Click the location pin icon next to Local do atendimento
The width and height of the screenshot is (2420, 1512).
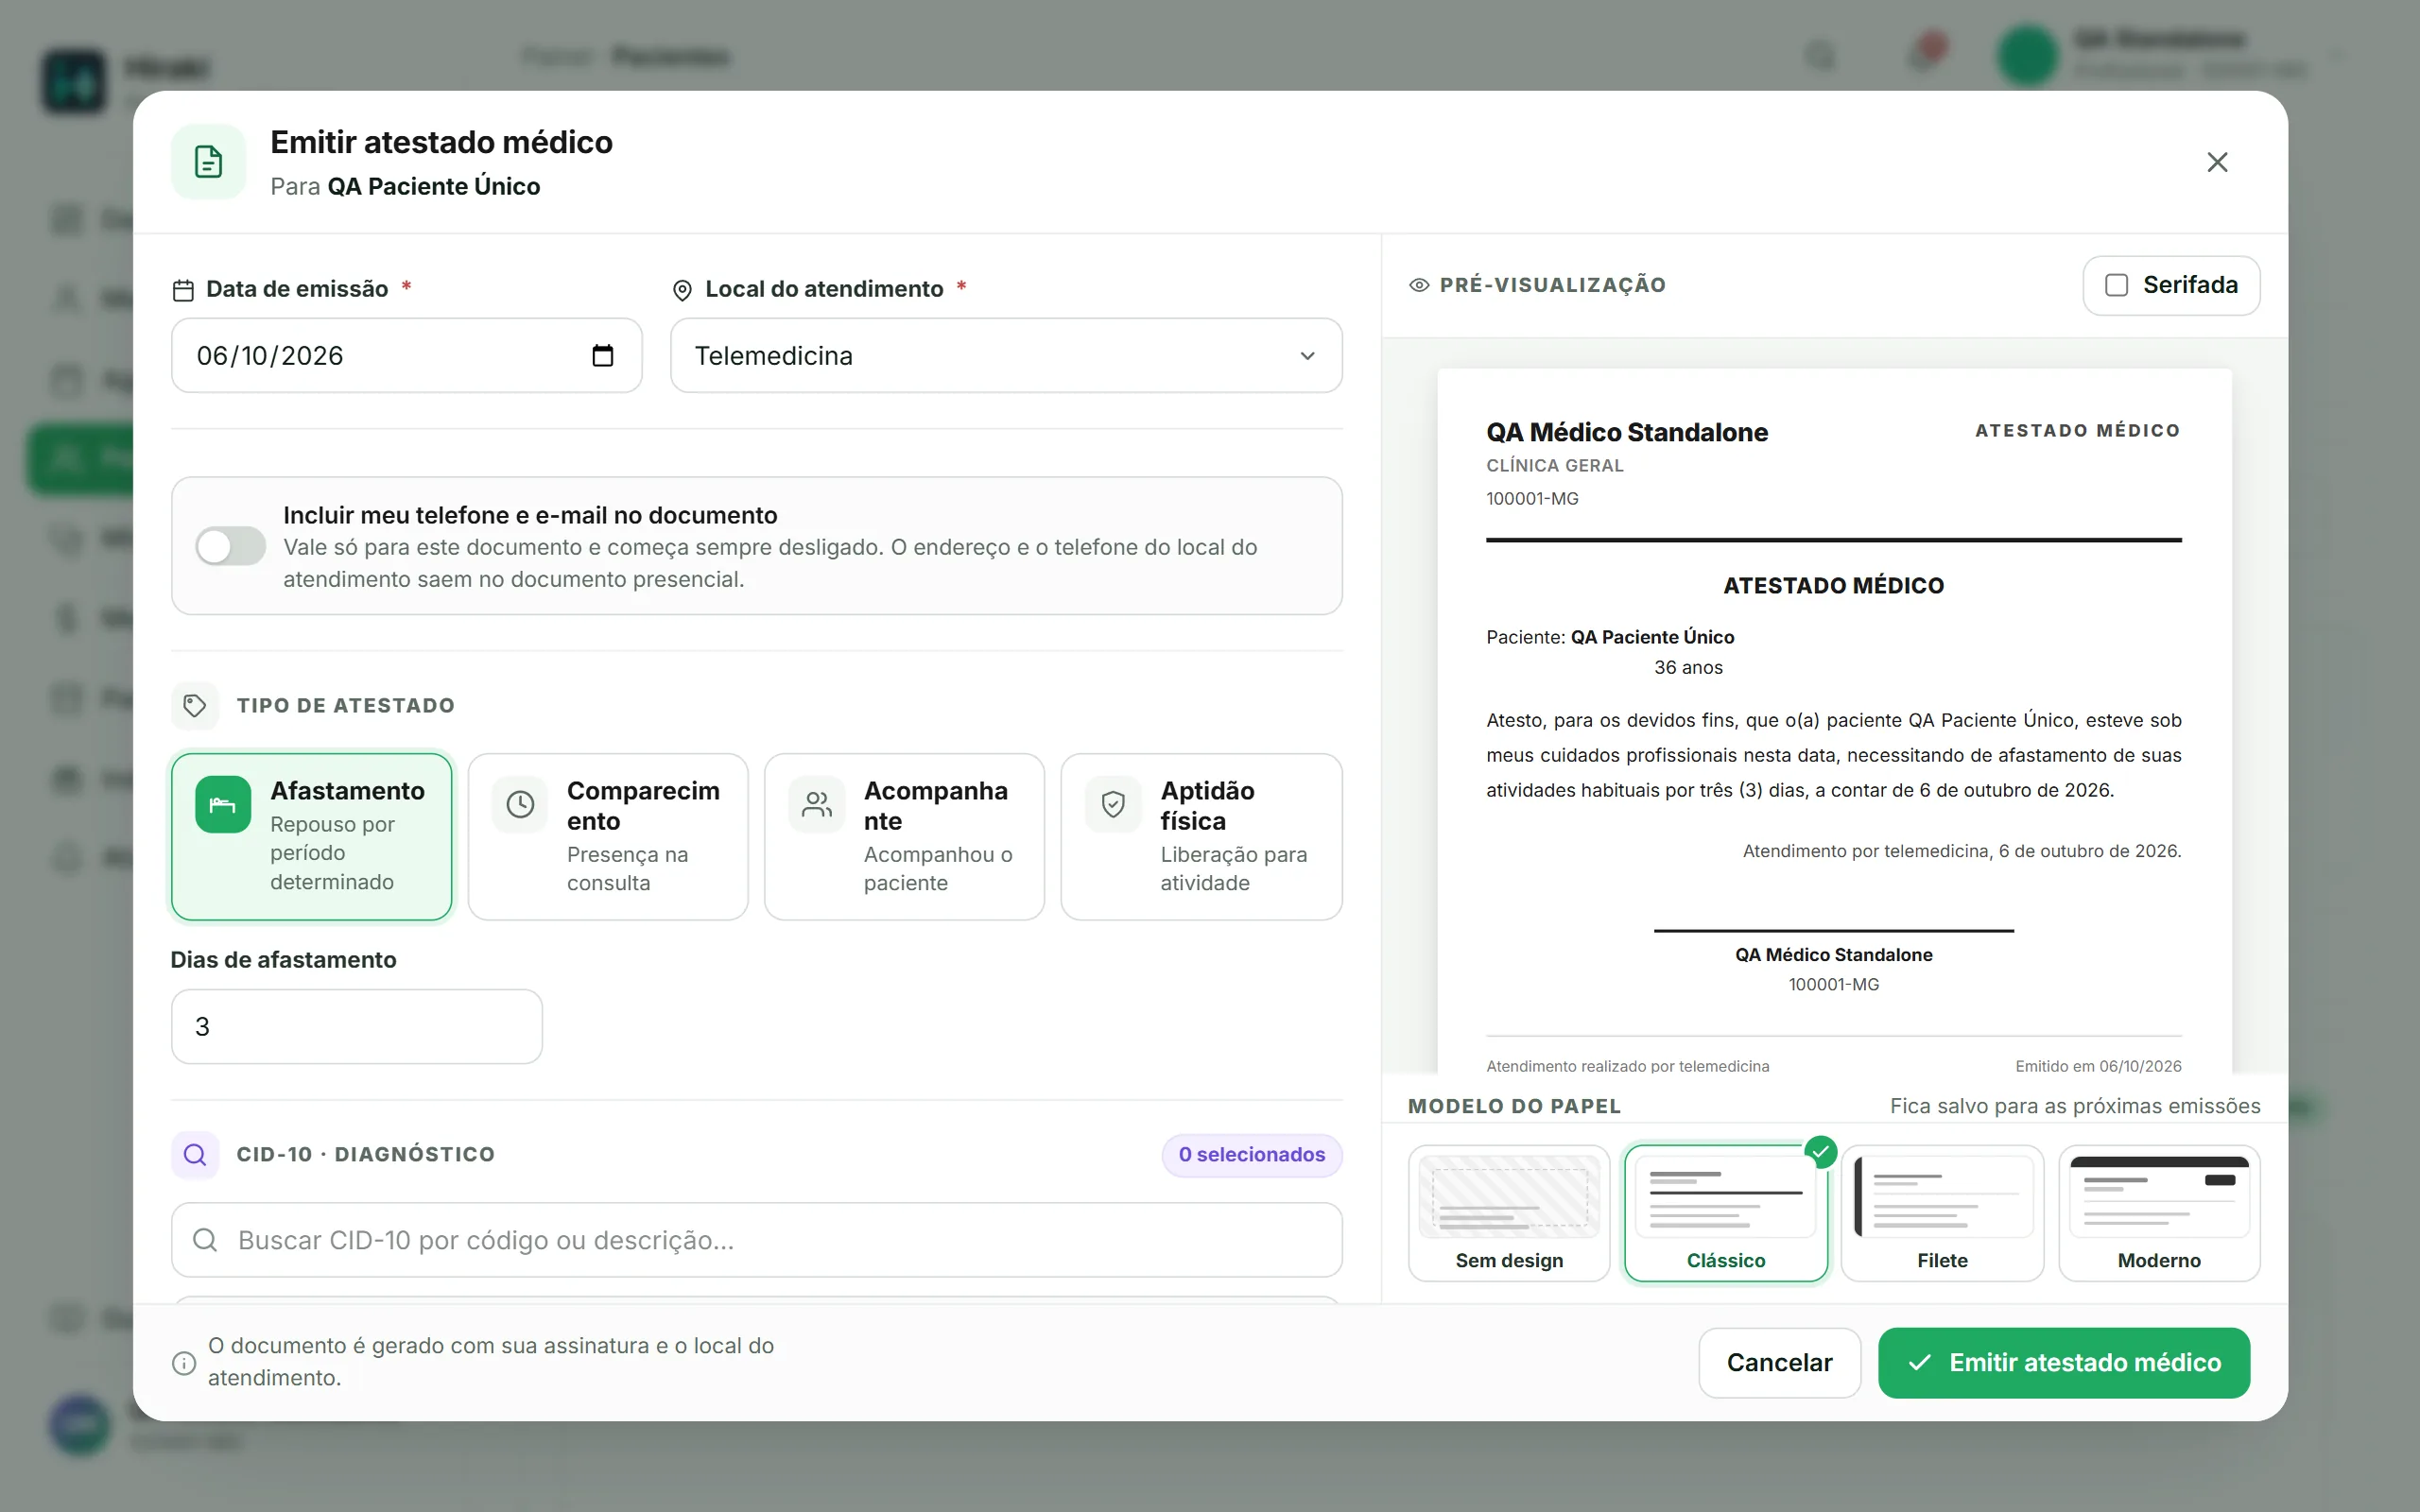click(x=682, y=290)
